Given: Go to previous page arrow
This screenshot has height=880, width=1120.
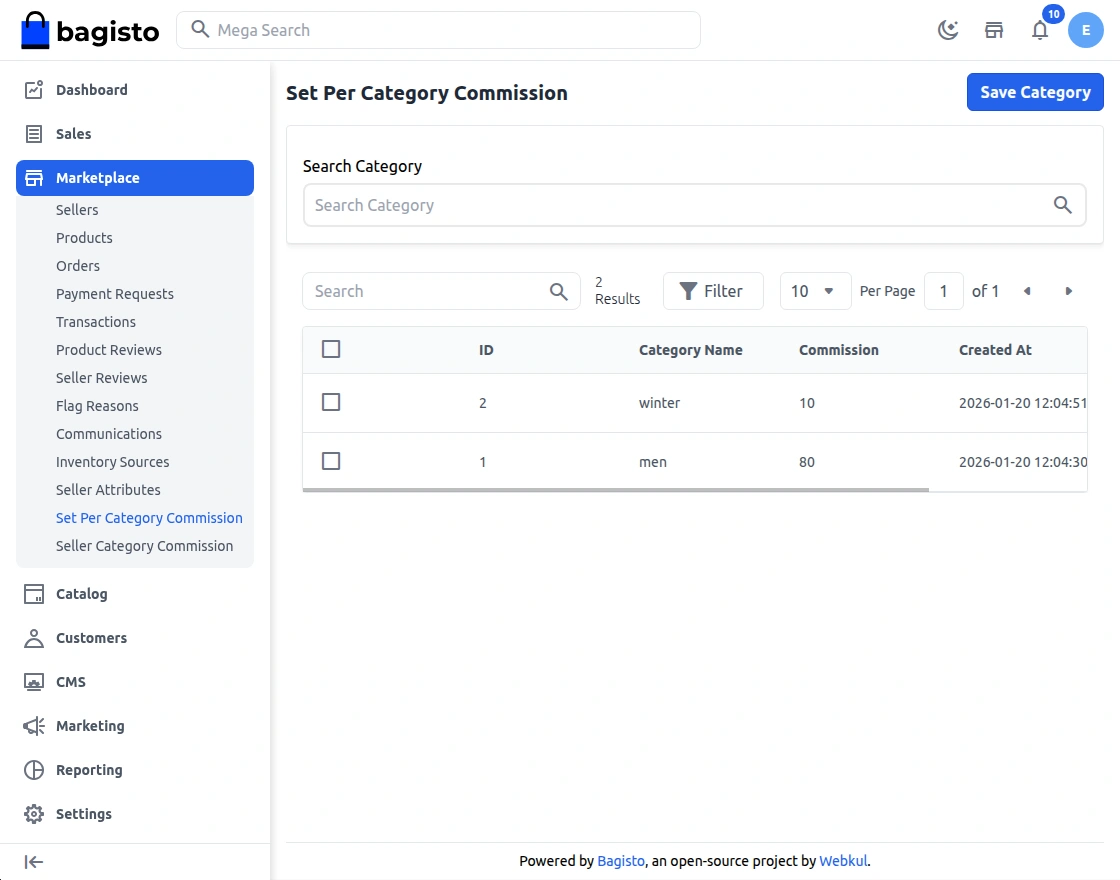Looking at the screenshot, I should pyautogui.click(x=1027, y=291).
